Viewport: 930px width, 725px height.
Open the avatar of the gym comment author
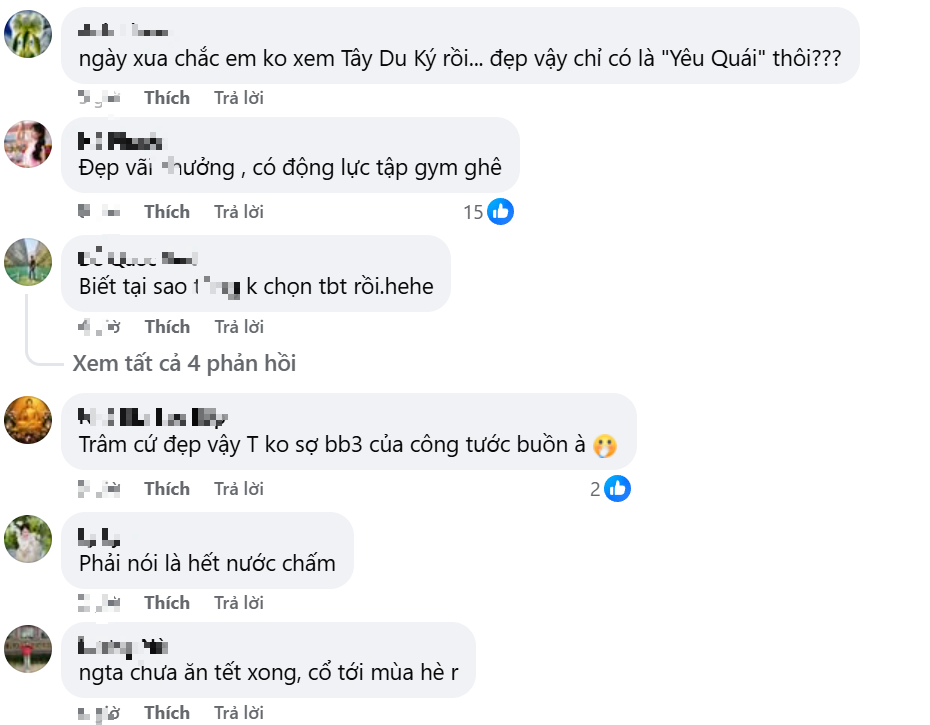click(28, 143)
